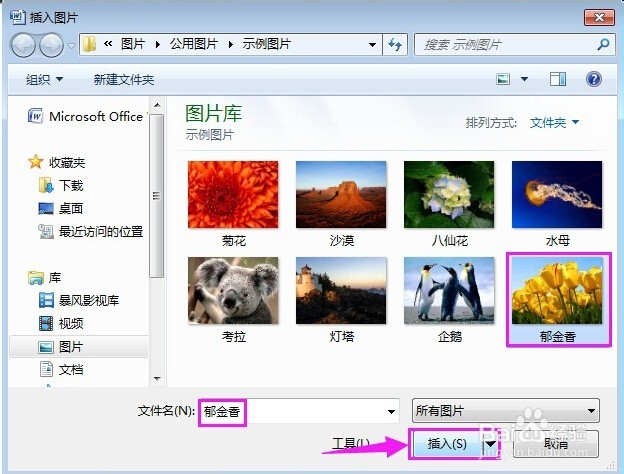This screenshot has width=624, height=474.
Task: Expand arrow after 图片 in path
Action: coord(158,45)
